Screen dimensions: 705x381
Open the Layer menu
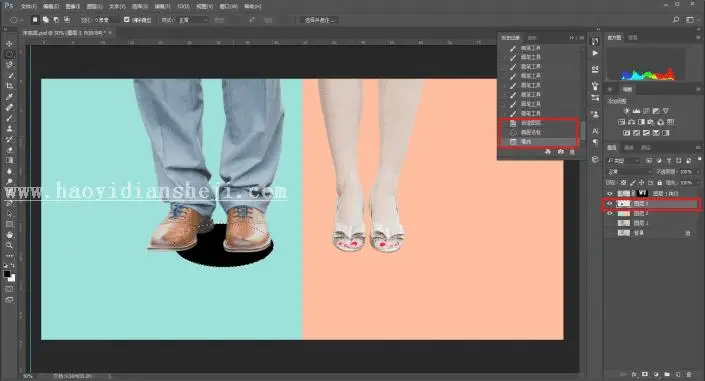[94, 6]
